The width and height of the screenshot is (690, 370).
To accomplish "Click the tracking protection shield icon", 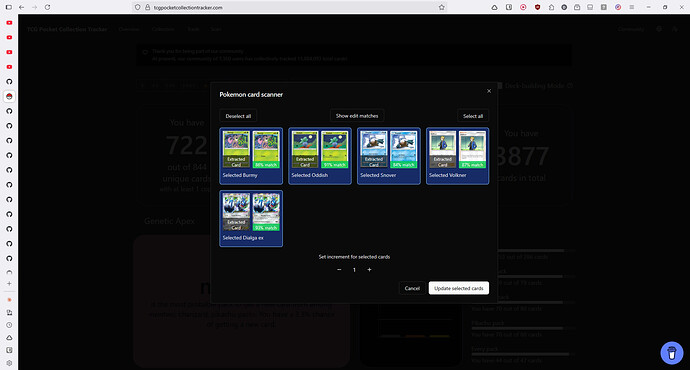I will coord(138,7).
